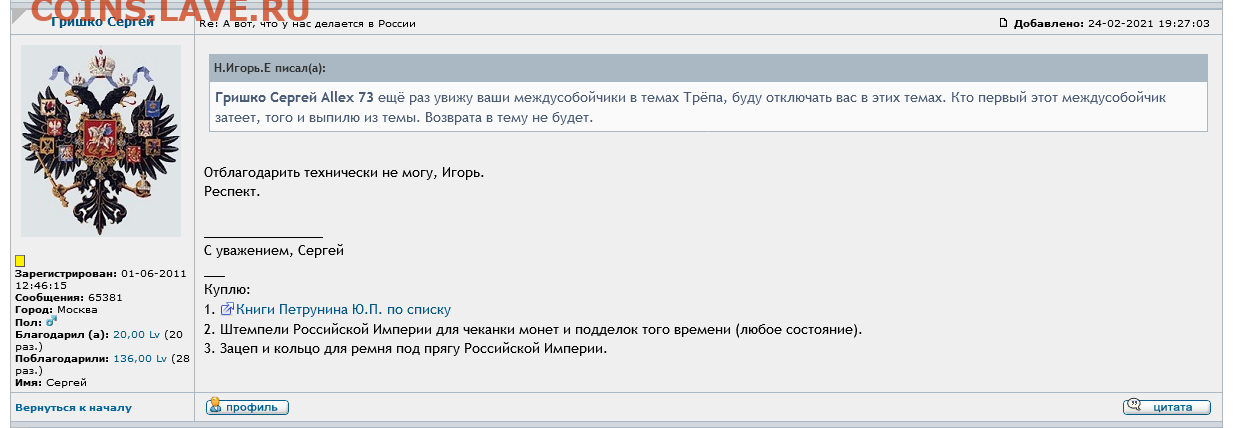The image size is (1233, 428).
Task: Click the double-headed eagle avatar image
Action: (x=101, y=140)
